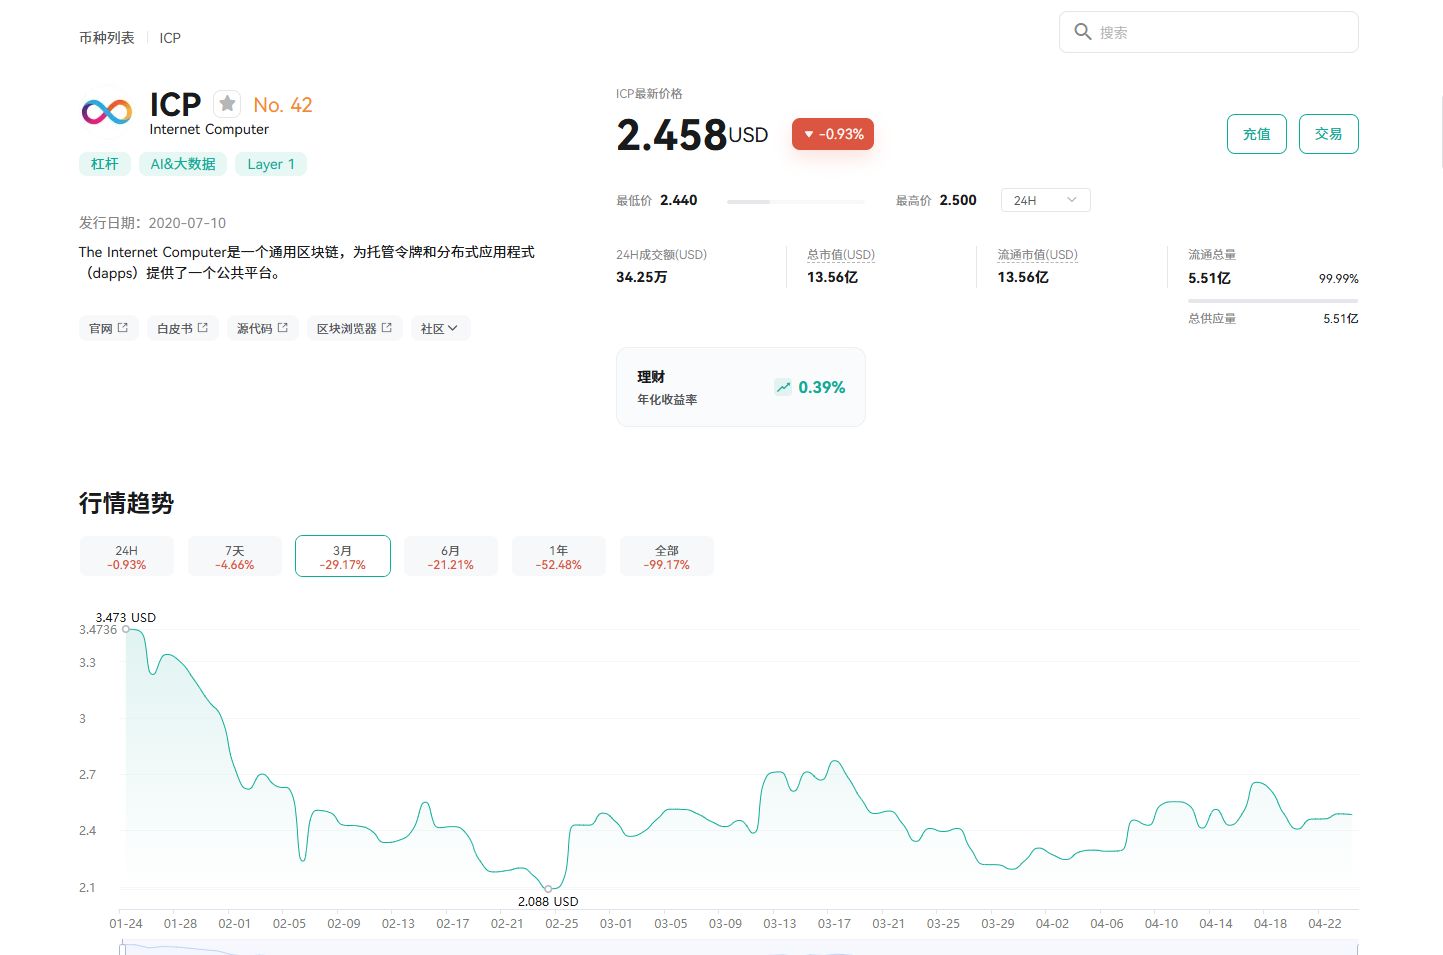Open the 24H price range dropdown
The image size is (1443, 955).
click(x=1045, y=200)
